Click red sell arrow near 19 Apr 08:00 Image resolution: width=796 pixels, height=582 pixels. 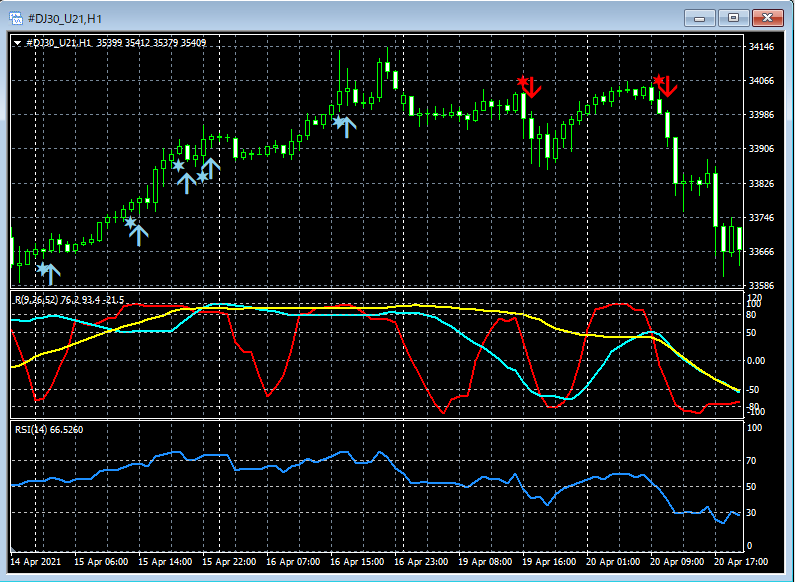pos(531,87)
